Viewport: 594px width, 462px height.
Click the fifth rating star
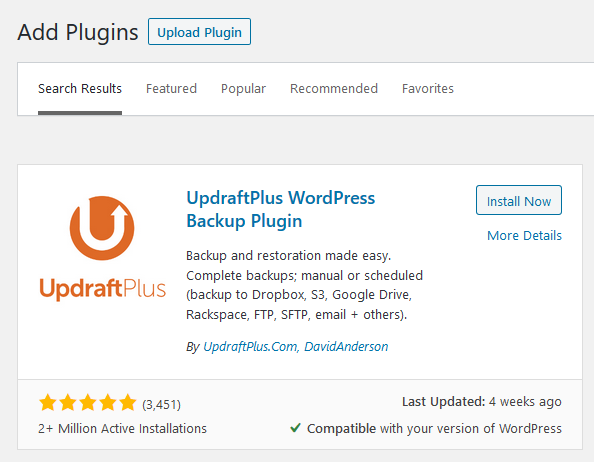128,403
